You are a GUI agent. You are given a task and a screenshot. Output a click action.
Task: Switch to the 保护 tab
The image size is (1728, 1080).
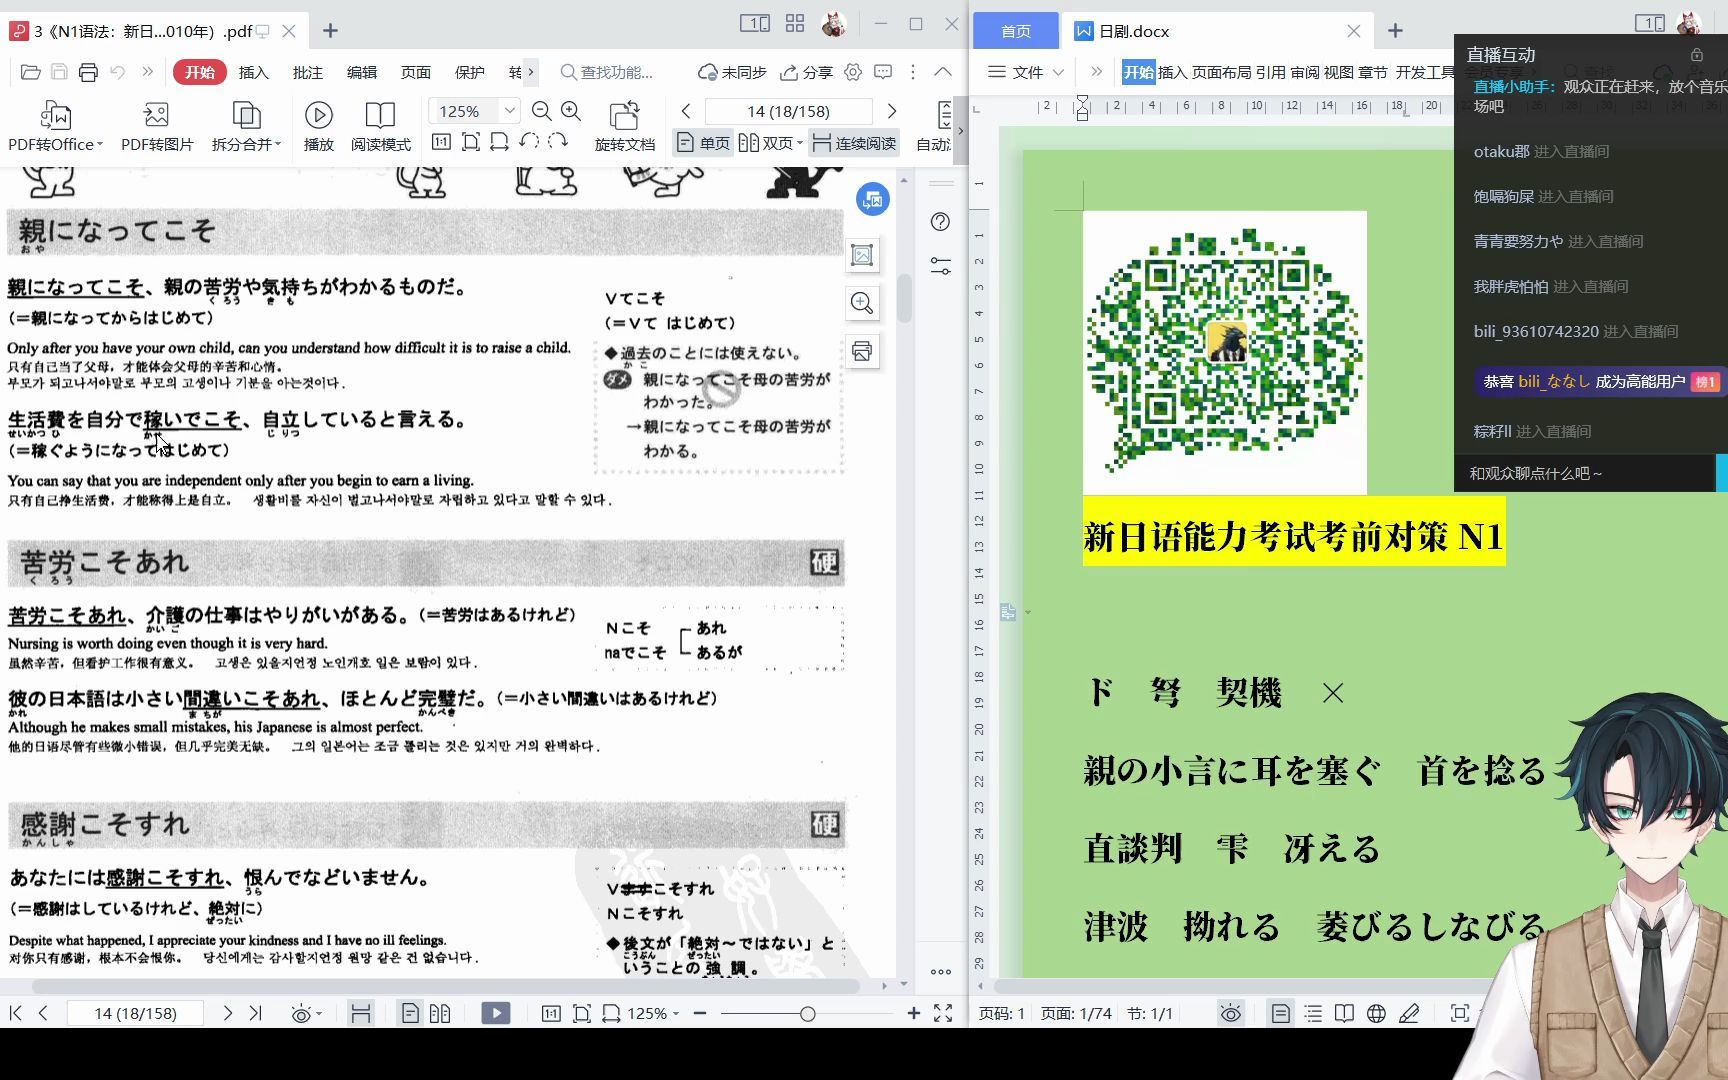click(470, 72)
